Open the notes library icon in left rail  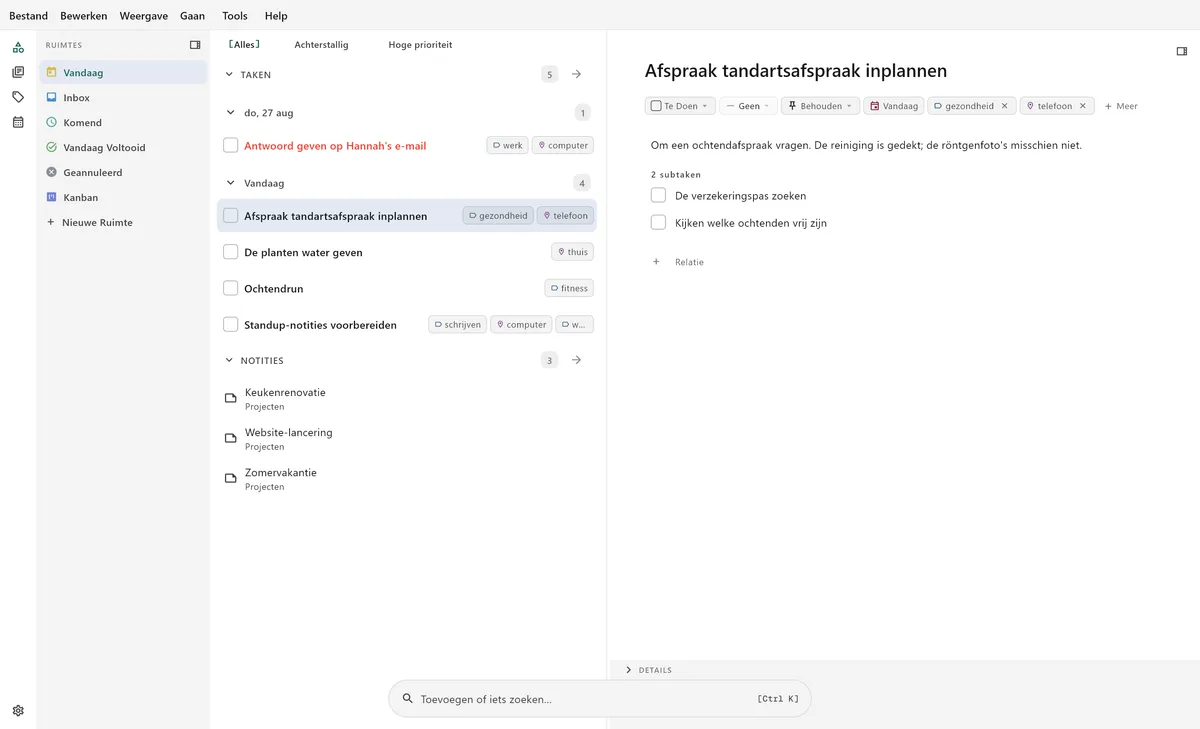click(x=18, y=72)
